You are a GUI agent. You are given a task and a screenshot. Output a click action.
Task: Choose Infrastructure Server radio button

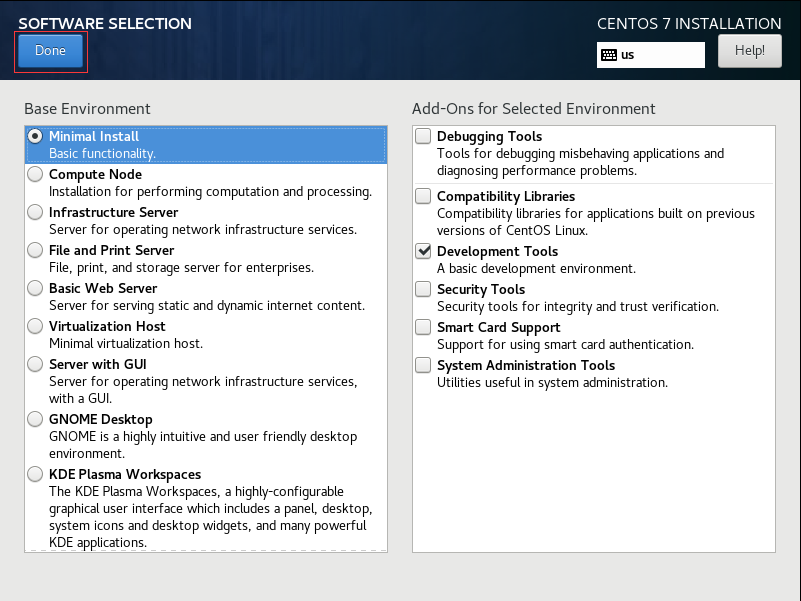pyautogui.click(x=35, y=212)
